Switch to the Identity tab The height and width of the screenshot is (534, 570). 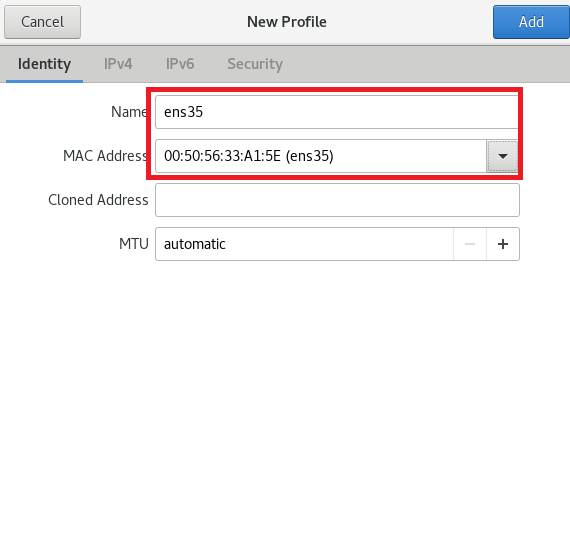[x=44, y=64]
